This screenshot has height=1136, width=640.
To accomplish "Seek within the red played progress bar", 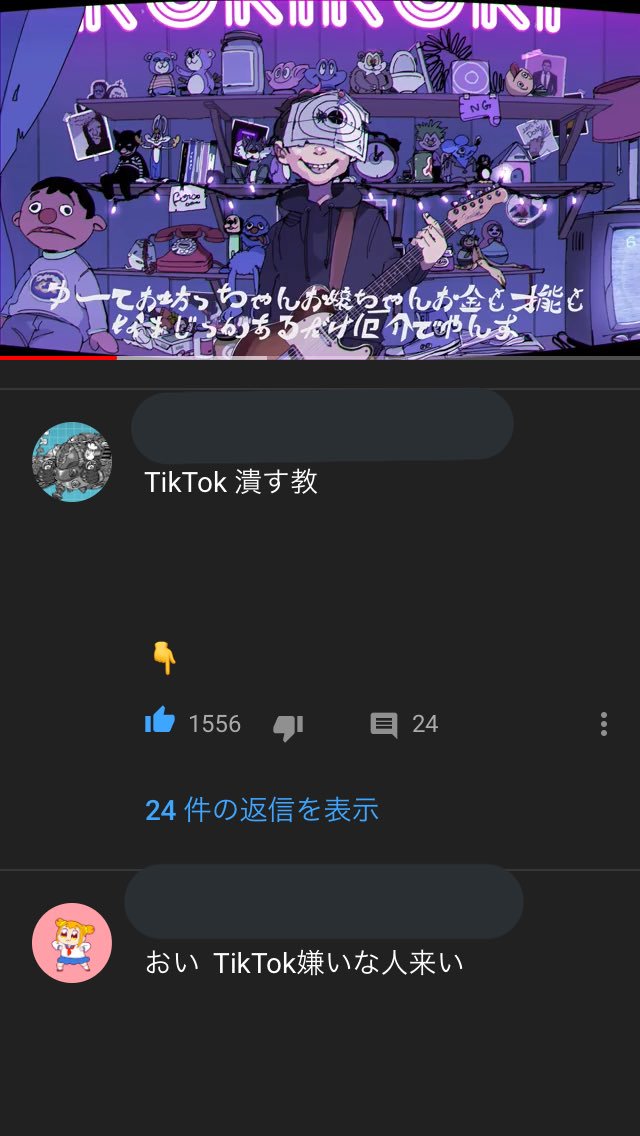I will 58,358.
